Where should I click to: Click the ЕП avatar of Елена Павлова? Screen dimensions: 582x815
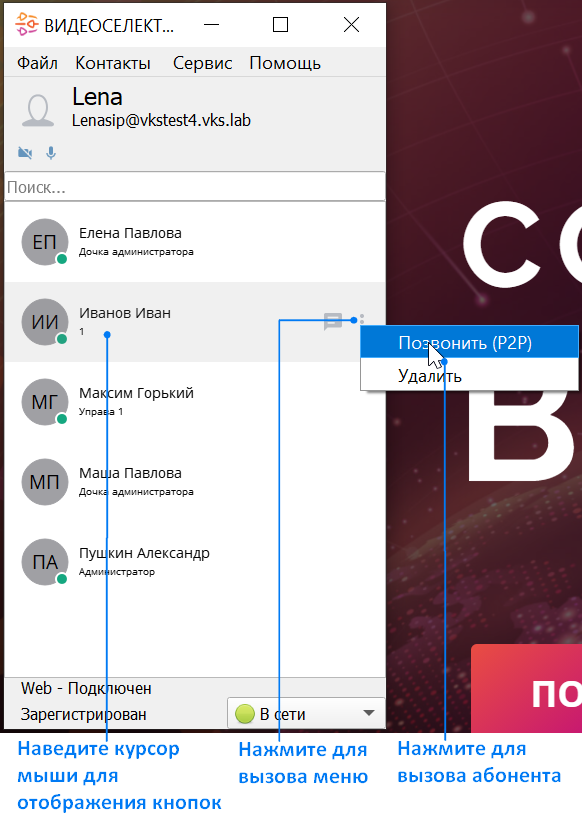click(45, 242)
